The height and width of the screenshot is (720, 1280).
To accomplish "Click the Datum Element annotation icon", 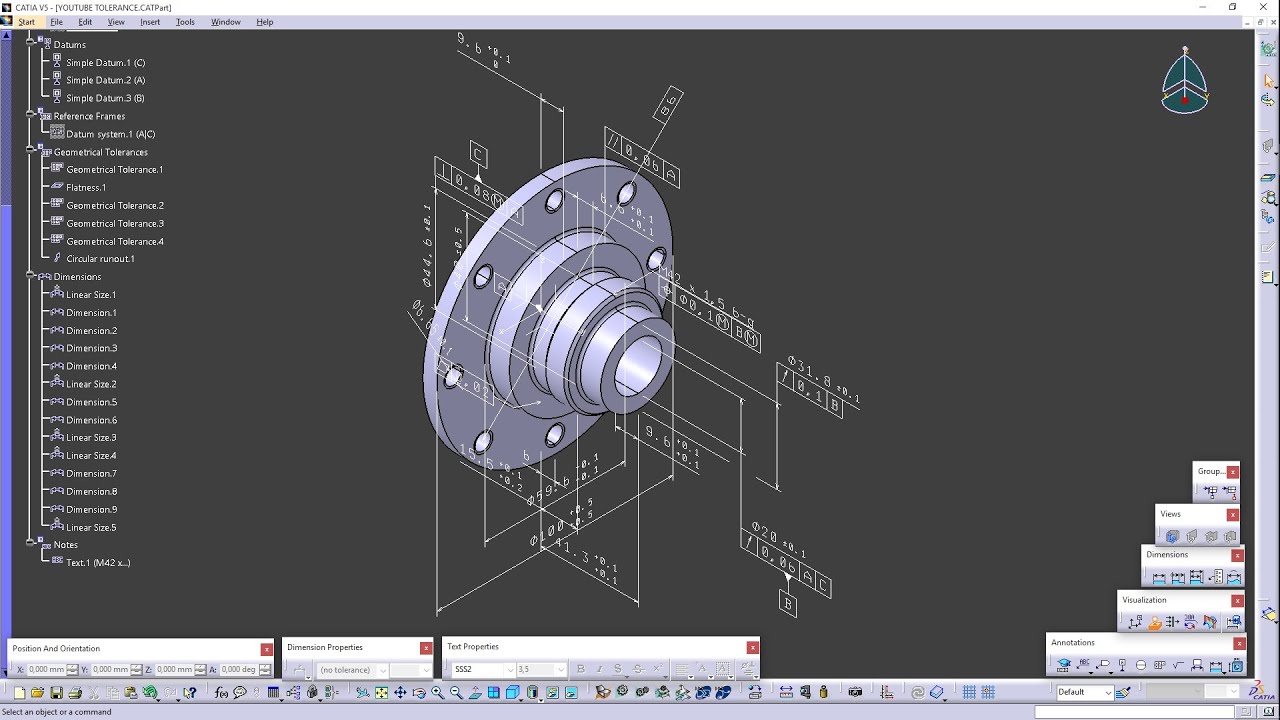I will coord(1122,666).
